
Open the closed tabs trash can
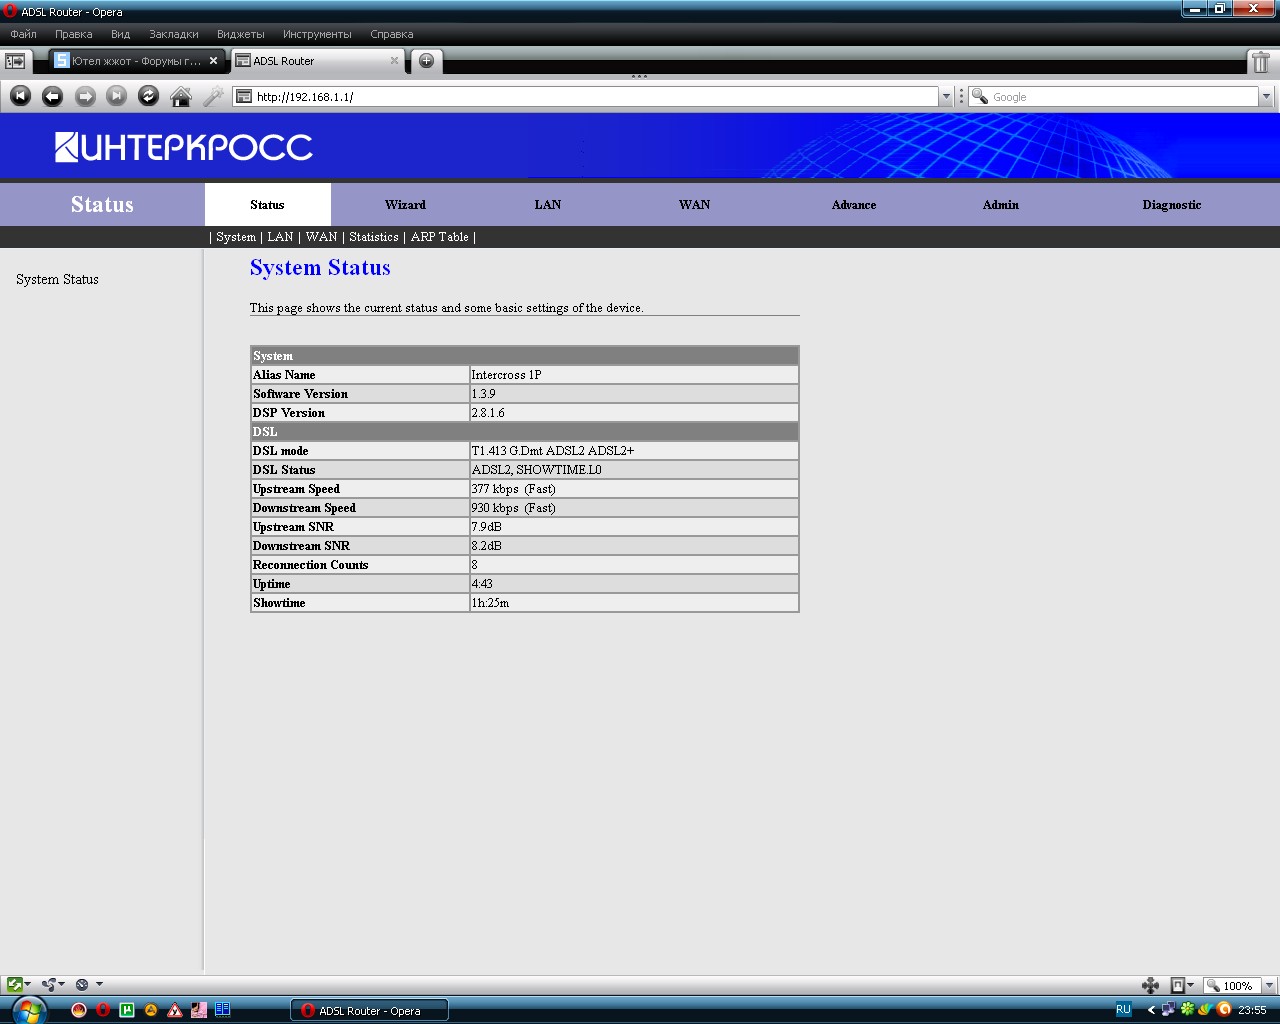tap(1260, 62)
